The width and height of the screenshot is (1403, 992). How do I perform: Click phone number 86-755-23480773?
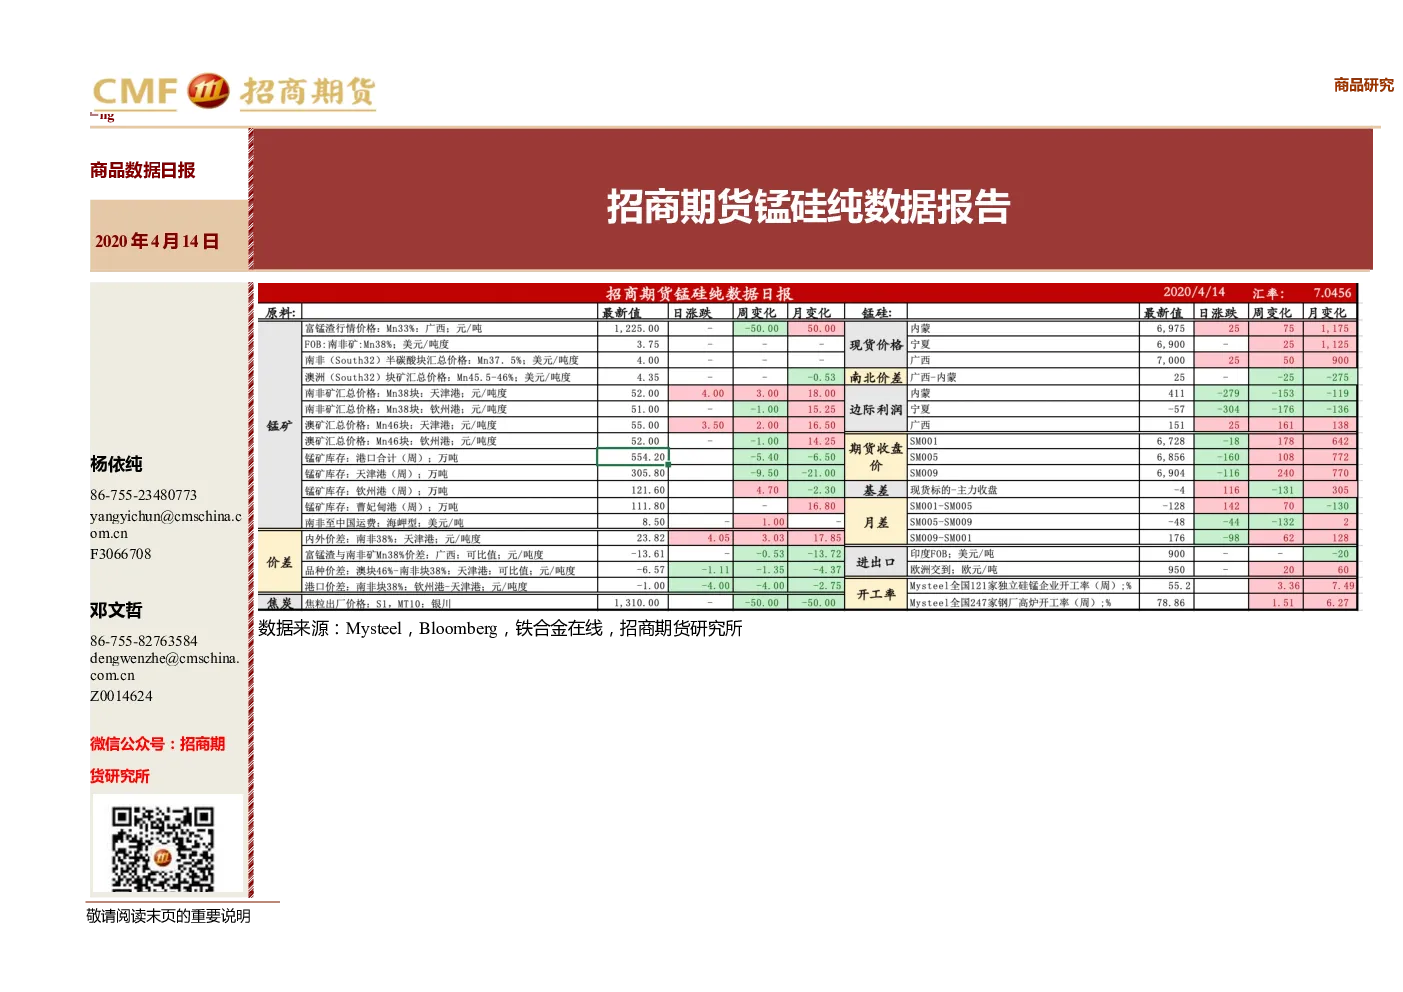click(143, 495)
